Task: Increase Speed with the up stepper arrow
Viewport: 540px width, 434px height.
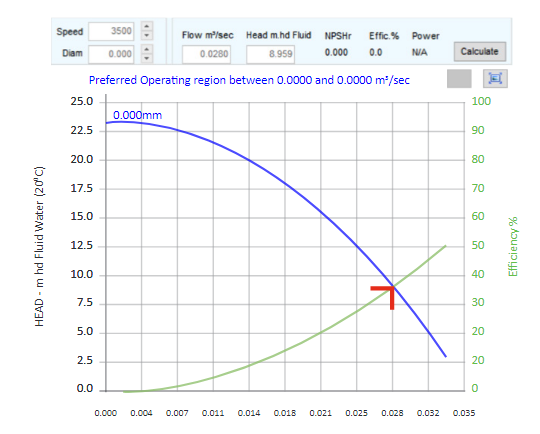Action: coord(147,26)
